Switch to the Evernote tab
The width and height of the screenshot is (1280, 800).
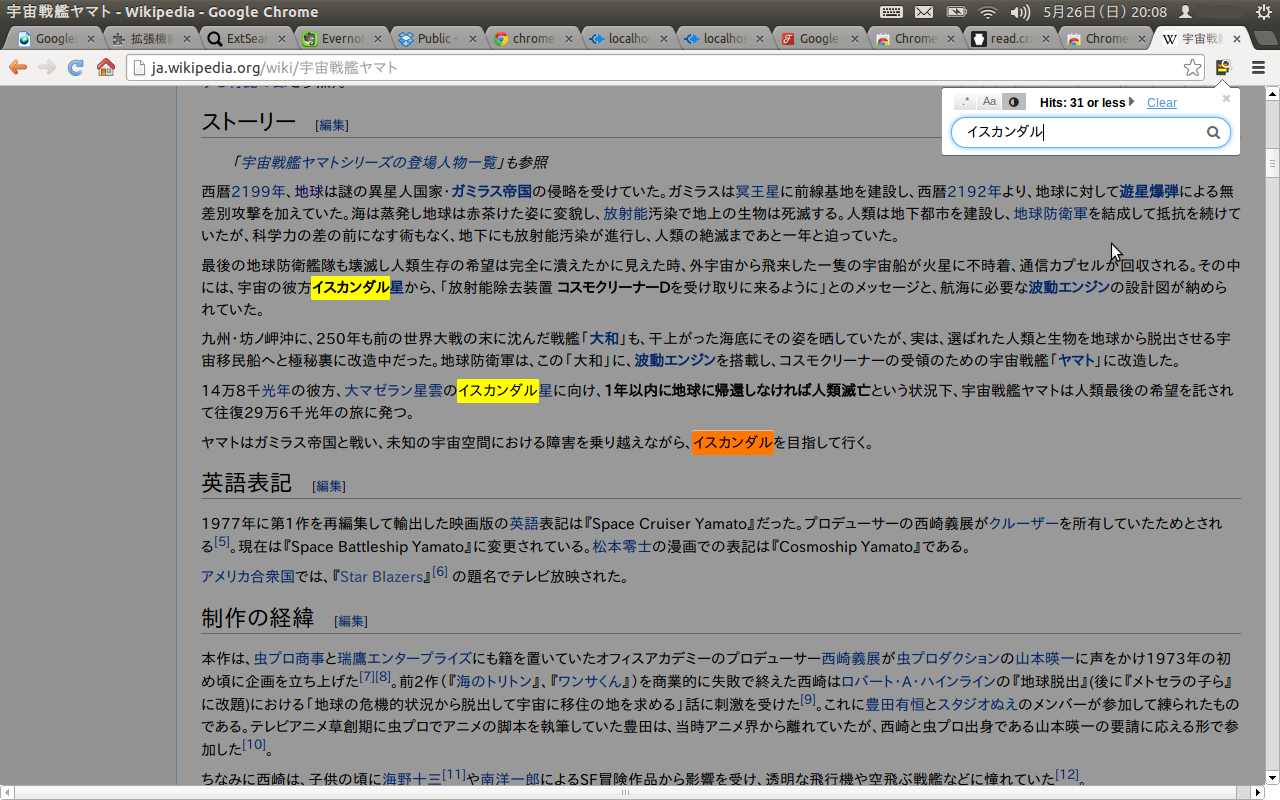(x=340, y=37)
